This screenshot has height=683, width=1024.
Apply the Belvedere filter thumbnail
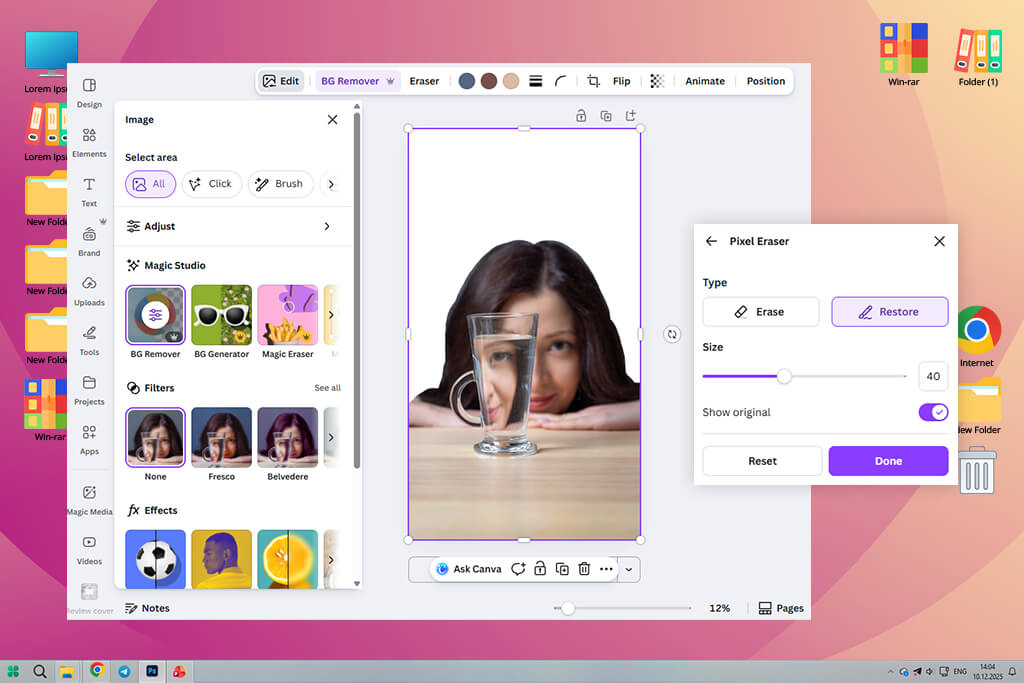coord(288,437)
